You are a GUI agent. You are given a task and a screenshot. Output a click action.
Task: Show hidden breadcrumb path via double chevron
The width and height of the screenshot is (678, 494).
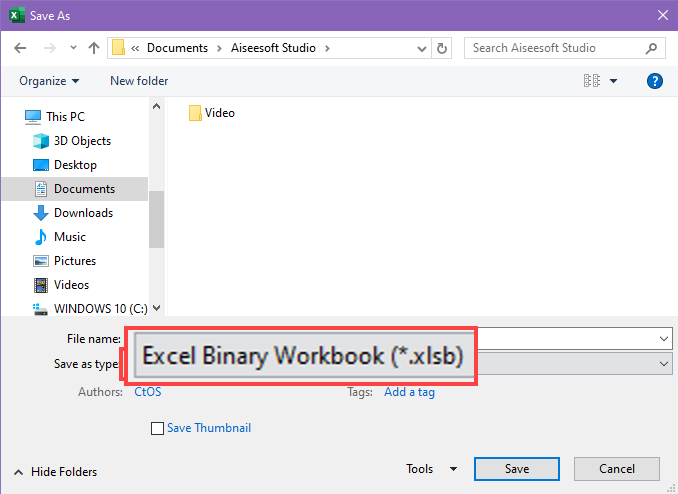tap(135, 48)
